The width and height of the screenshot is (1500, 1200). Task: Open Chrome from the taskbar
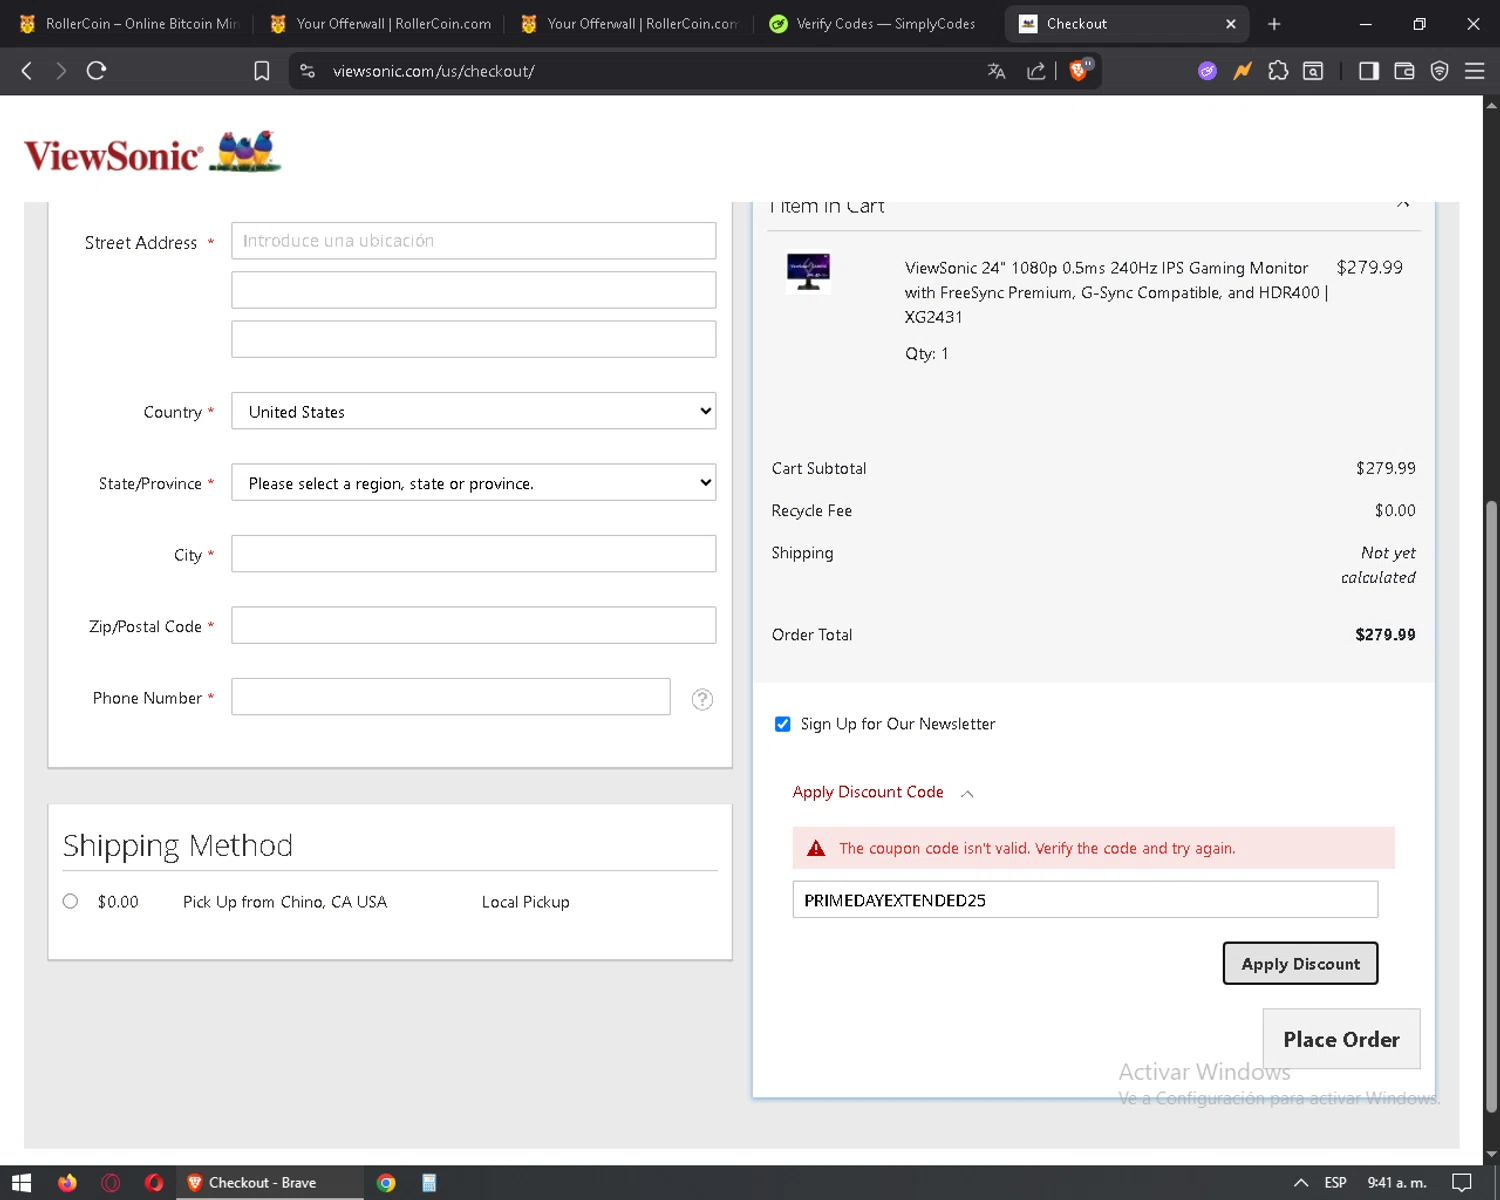coord(386,1183)
